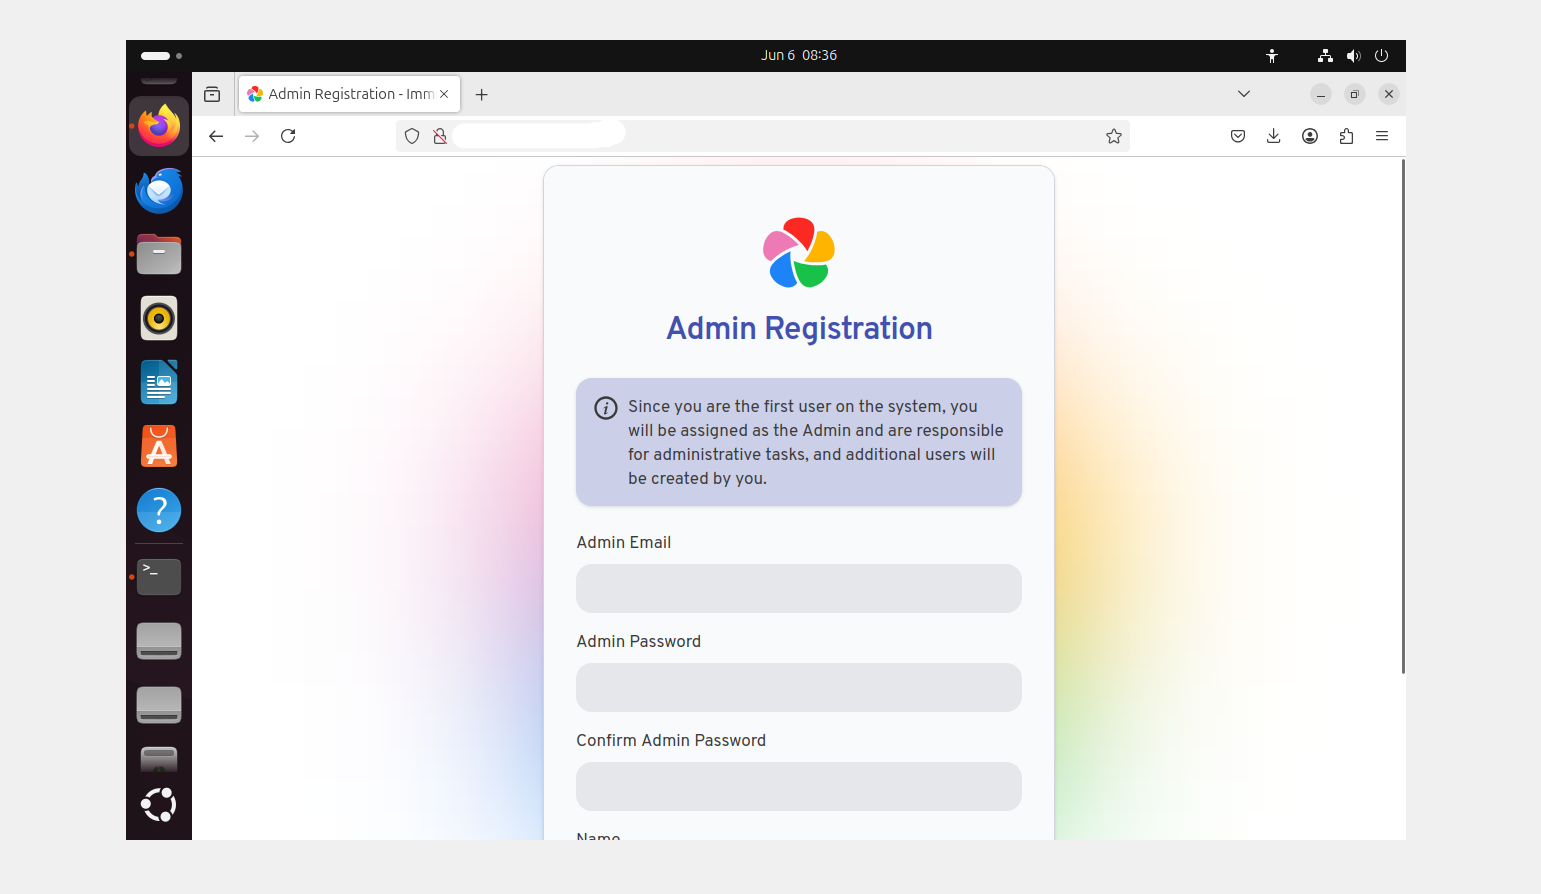The image size is (1541, 894).
Task: Go forward to the next page
Action: (x=252, y=136)
